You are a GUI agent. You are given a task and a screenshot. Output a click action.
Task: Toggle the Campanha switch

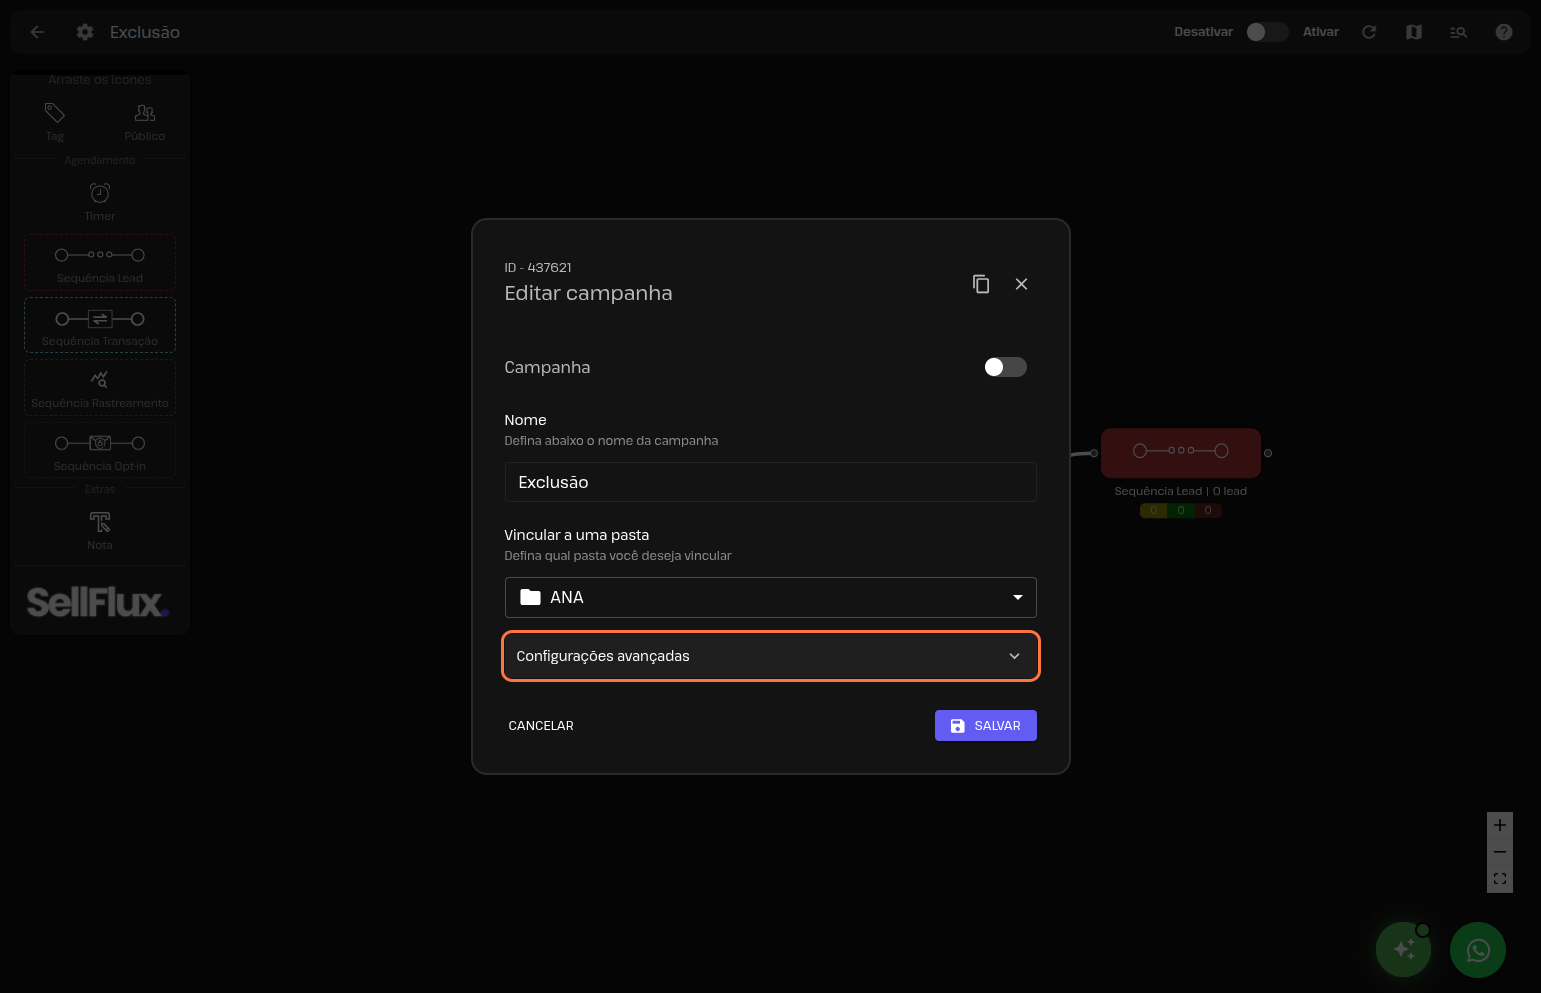pos(1005,367)
